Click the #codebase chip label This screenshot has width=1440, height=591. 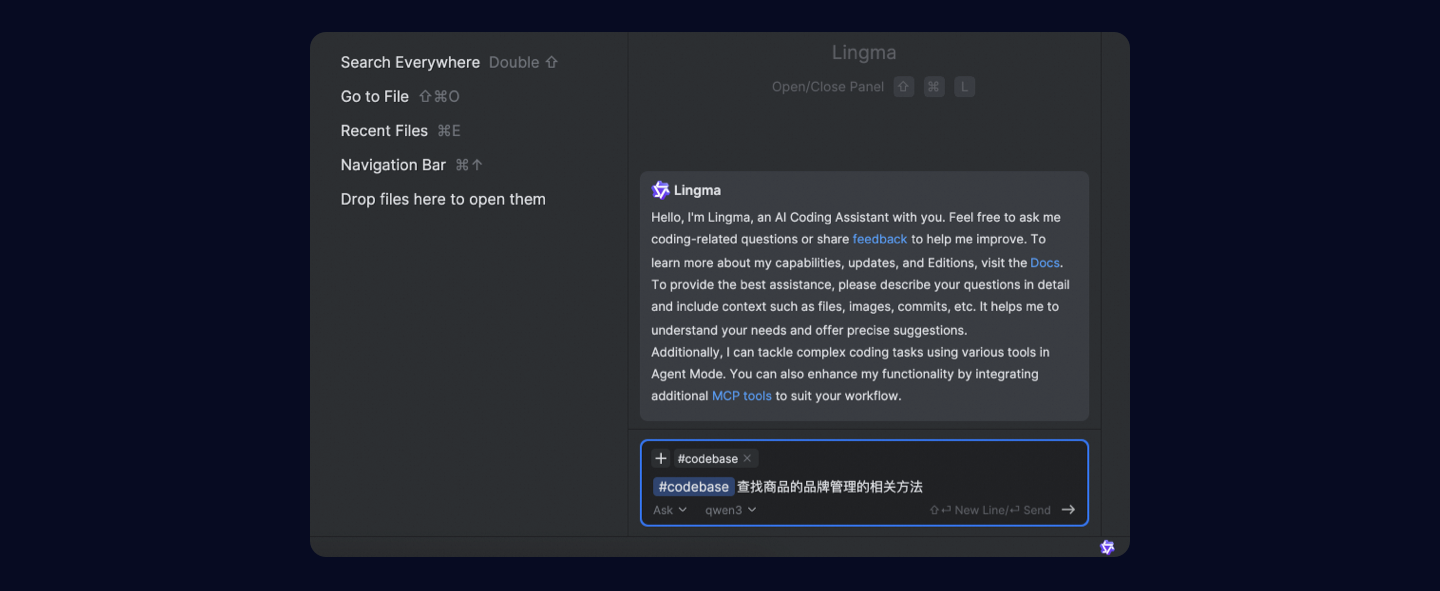point(707,459)
